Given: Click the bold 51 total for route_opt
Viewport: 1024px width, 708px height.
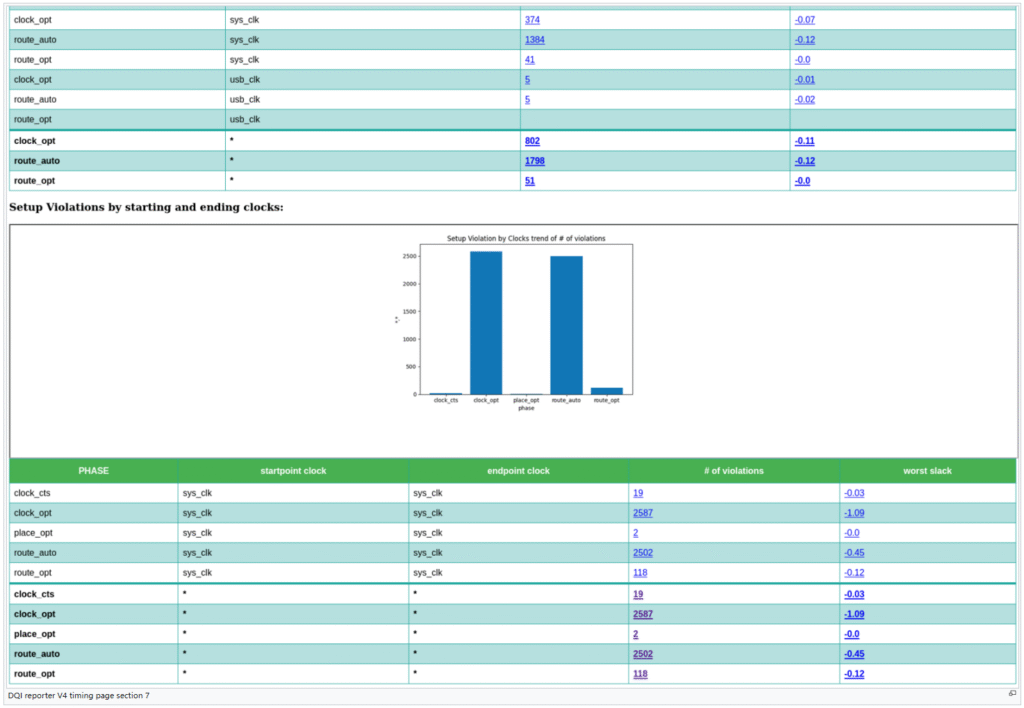Looking at the screenshot, I should click(x=529, y=181).
